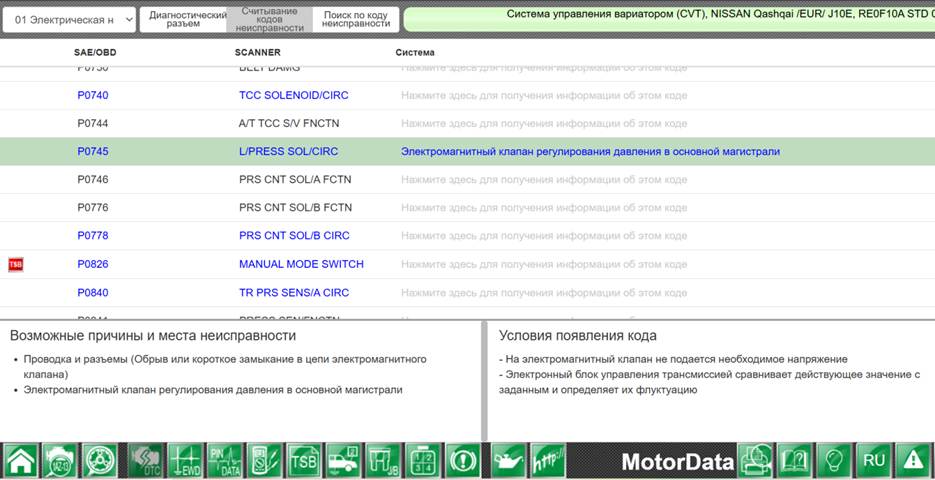
Task: Switch to 'Считывание кодов неисправности' tab
Action: pos(270,20)
